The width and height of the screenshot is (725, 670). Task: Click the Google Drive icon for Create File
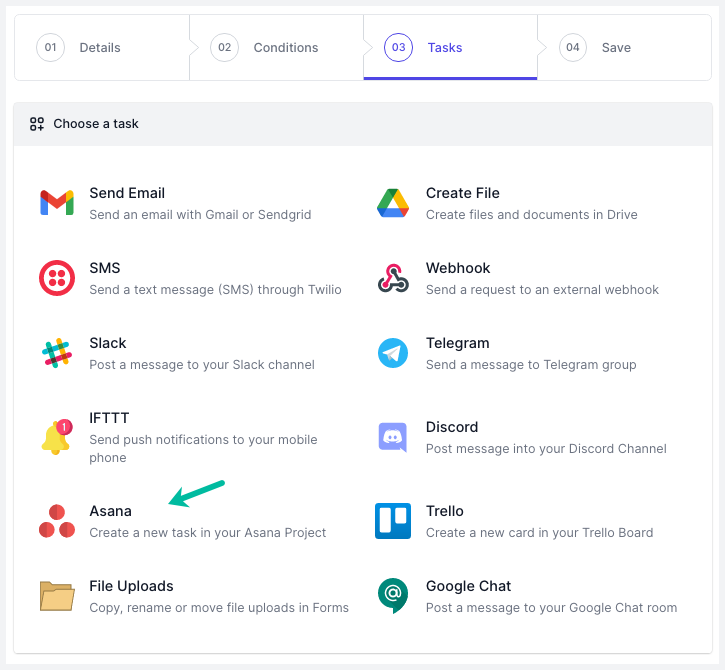tap(393, 203)
